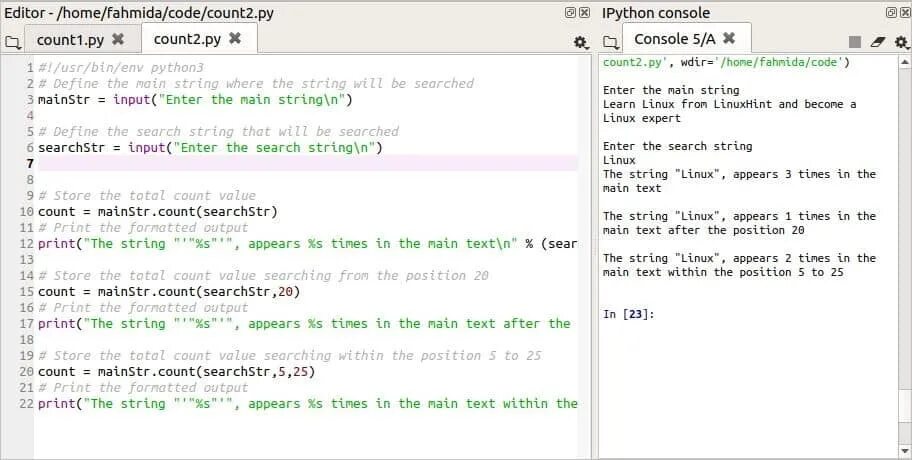Select the count2.py tab
912x460 pixels.
tap(187, 39)
